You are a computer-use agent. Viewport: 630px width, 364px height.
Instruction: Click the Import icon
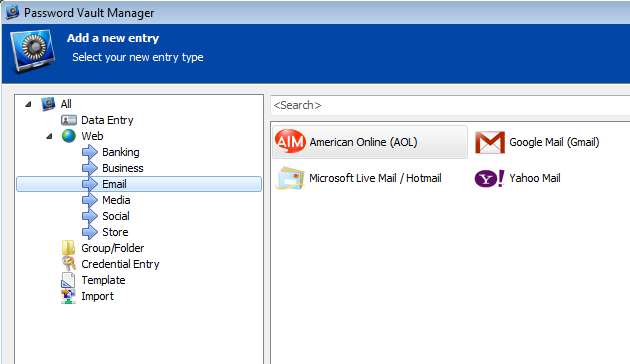[x=68, y=296]
